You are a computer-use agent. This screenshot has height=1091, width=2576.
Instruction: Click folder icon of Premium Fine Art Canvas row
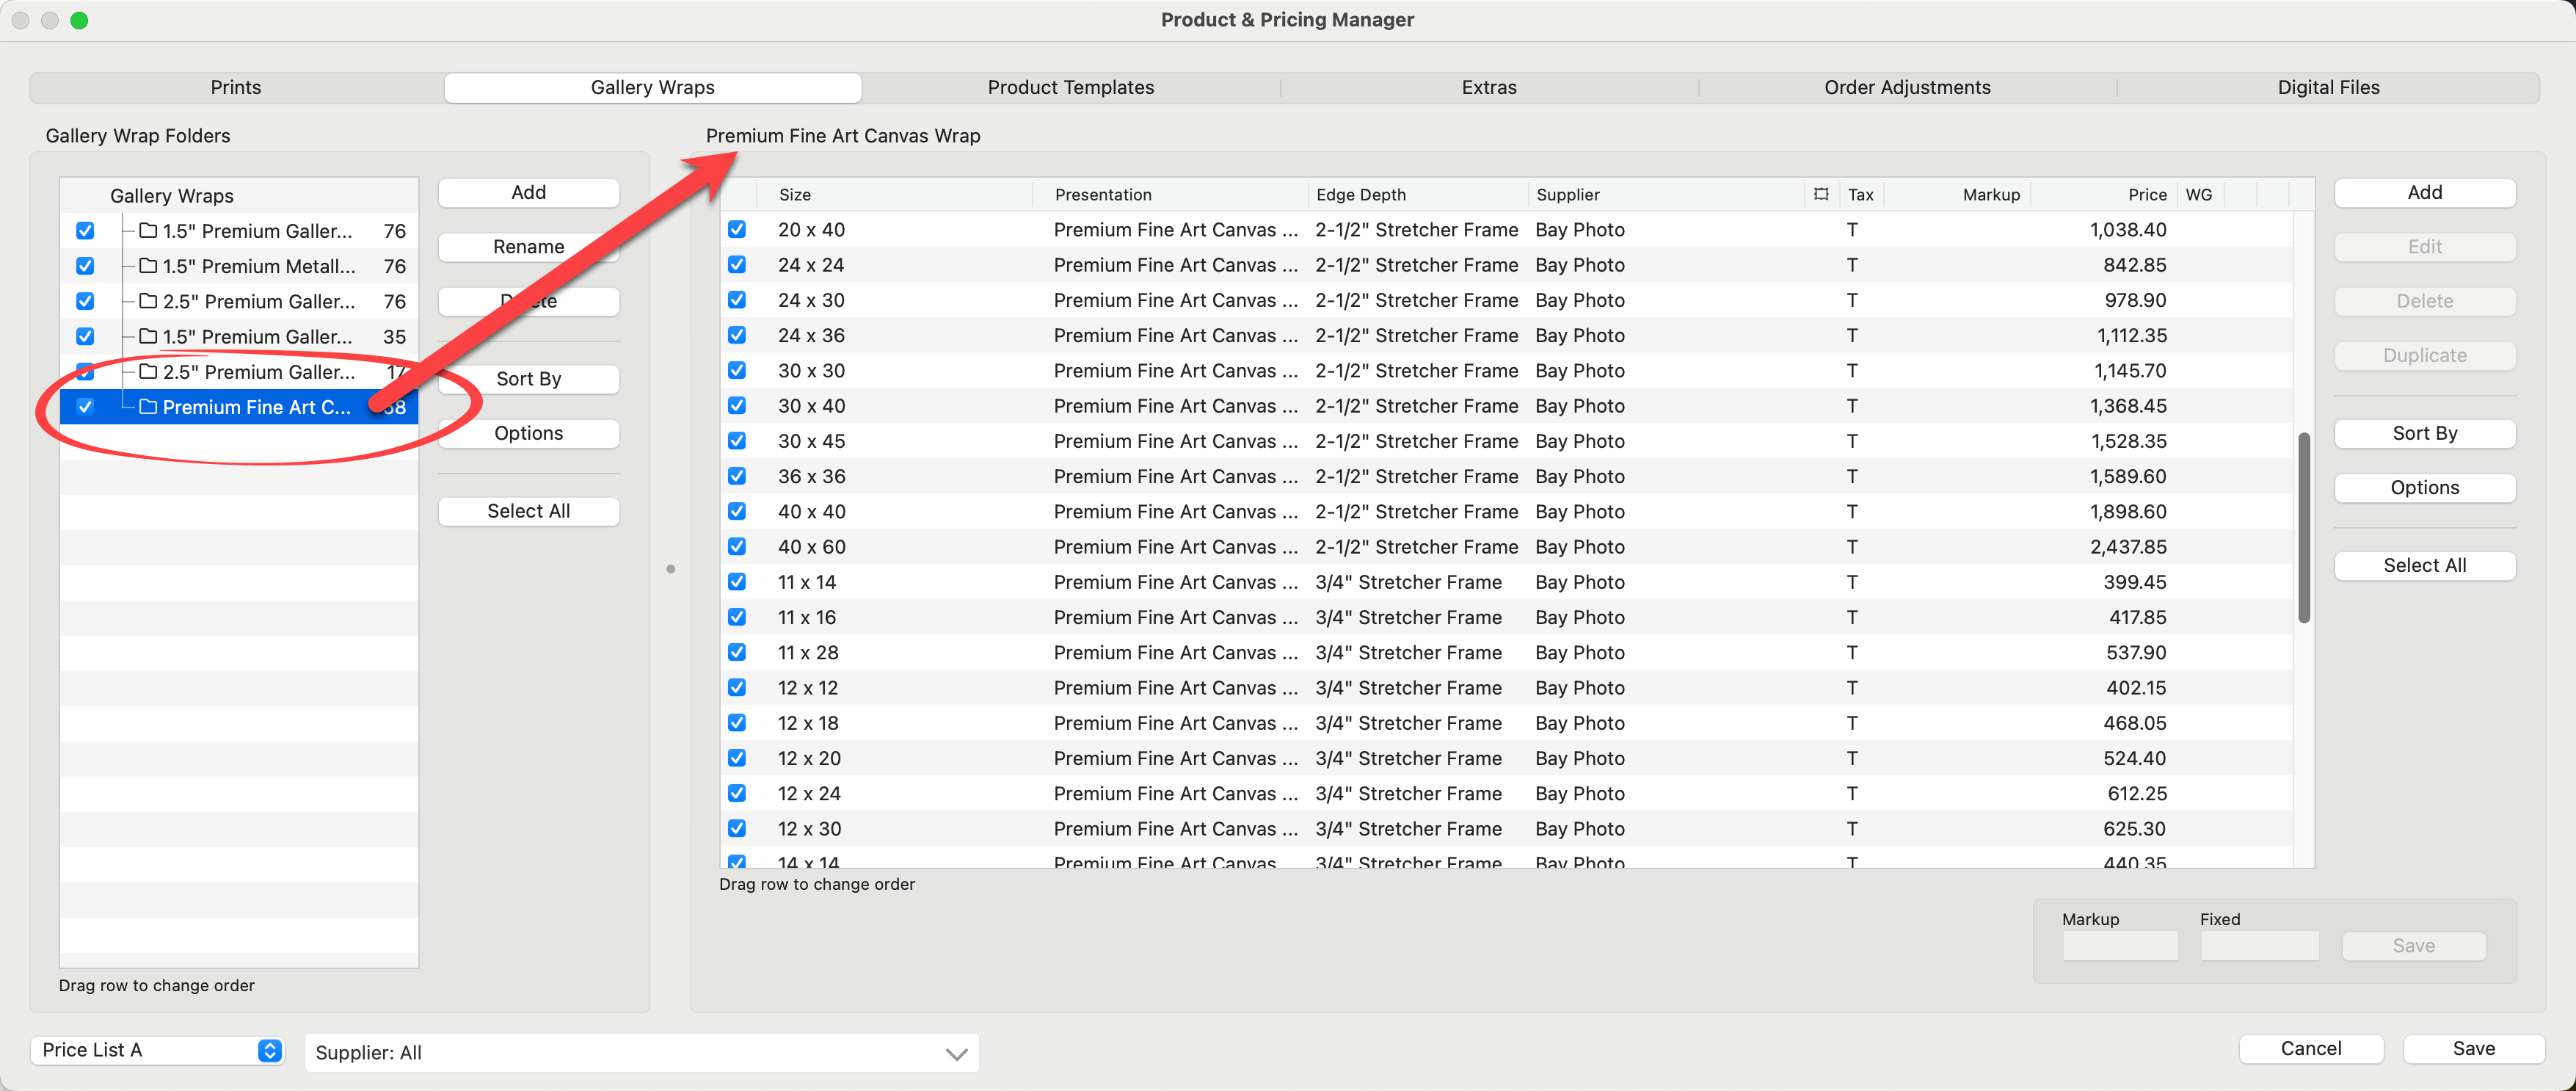pos(148,407)
